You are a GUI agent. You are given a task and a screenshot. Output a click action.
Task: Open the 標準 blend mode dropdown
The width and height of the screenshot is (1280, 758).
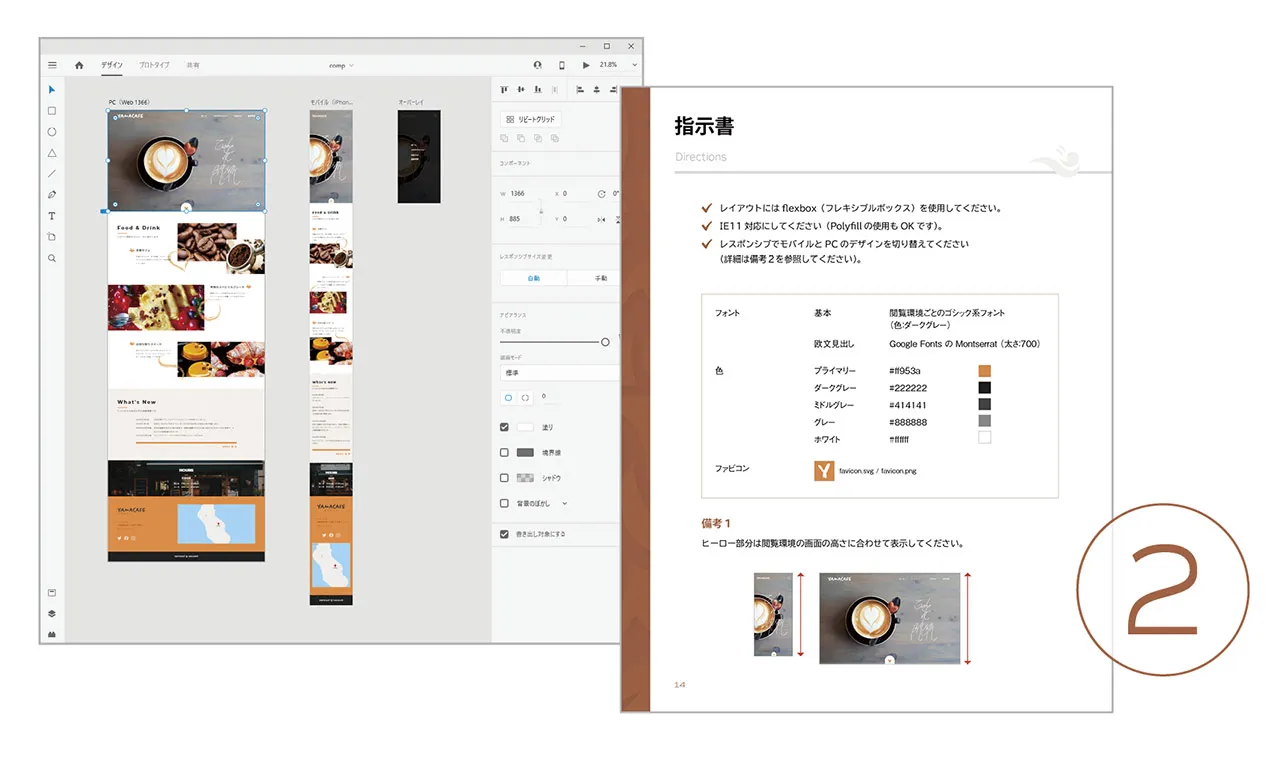[558, 373]
